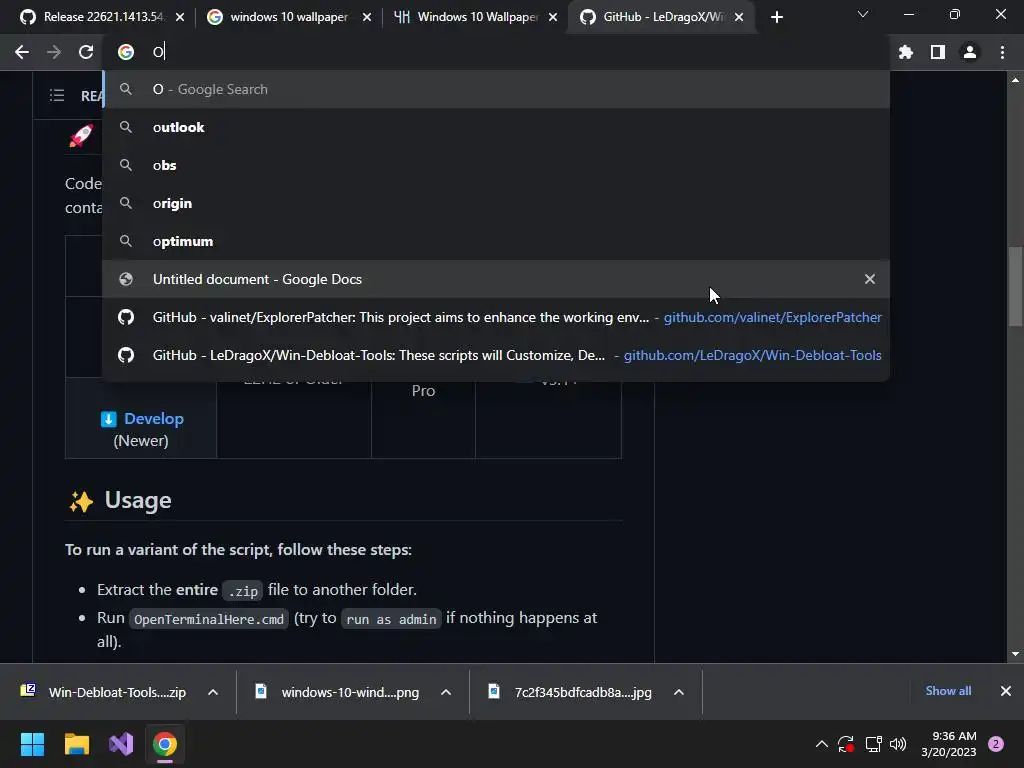The height and width of the screenshot is (768, 1024).
Task: Select the GitHub - LeDragoX tab
Action: [x=660, y=17]
